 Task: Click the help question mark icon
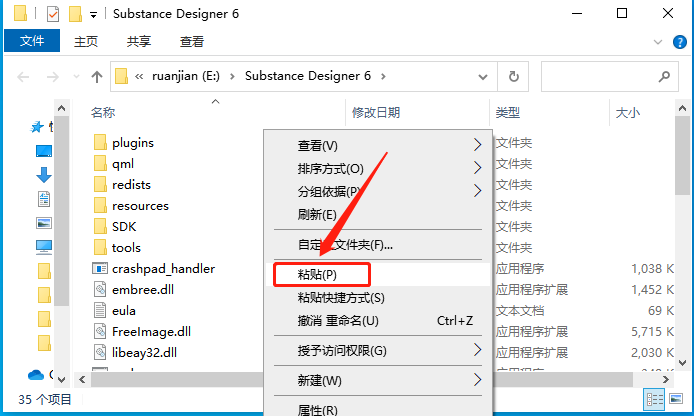[679, 42]
